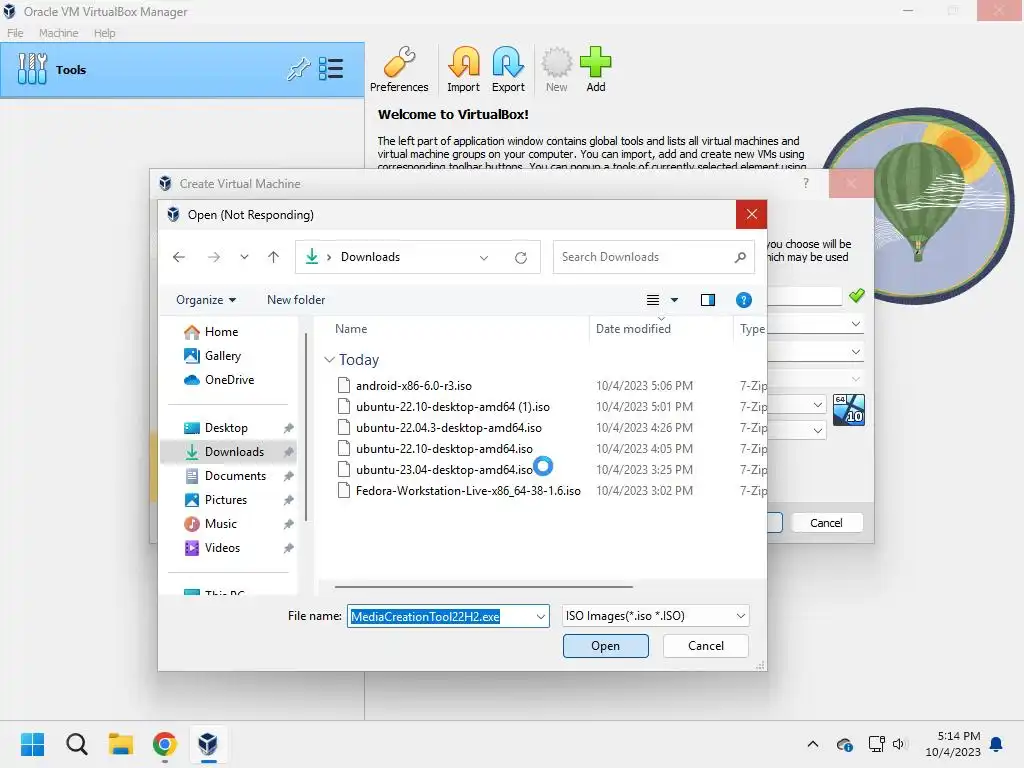1024x768 pixels.
Task: Select Fedora-Workstation-Live-x86_64-38-1.6.iso file
Action: pos(468,490)
